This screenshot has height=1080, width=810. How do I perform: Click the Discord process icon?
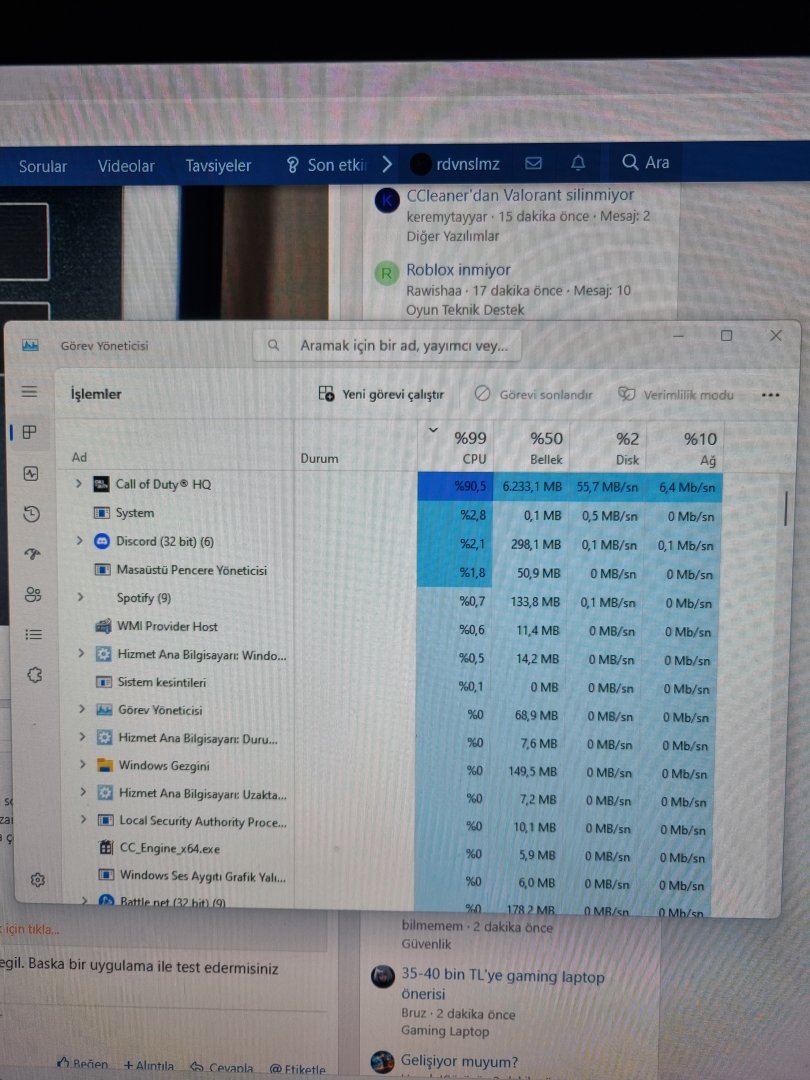[102, 541]
